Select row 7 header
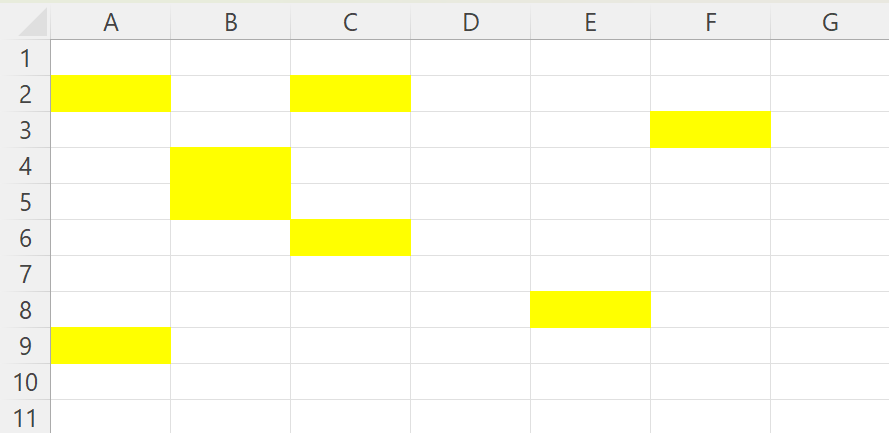The image size is (889, 433). pos(26,274)
